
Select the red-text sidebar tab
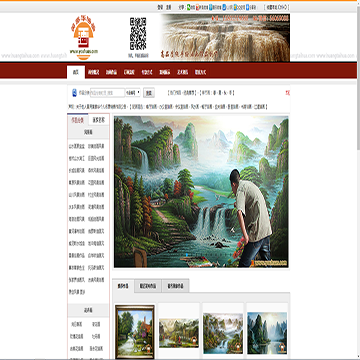click(x=78, y=120)
